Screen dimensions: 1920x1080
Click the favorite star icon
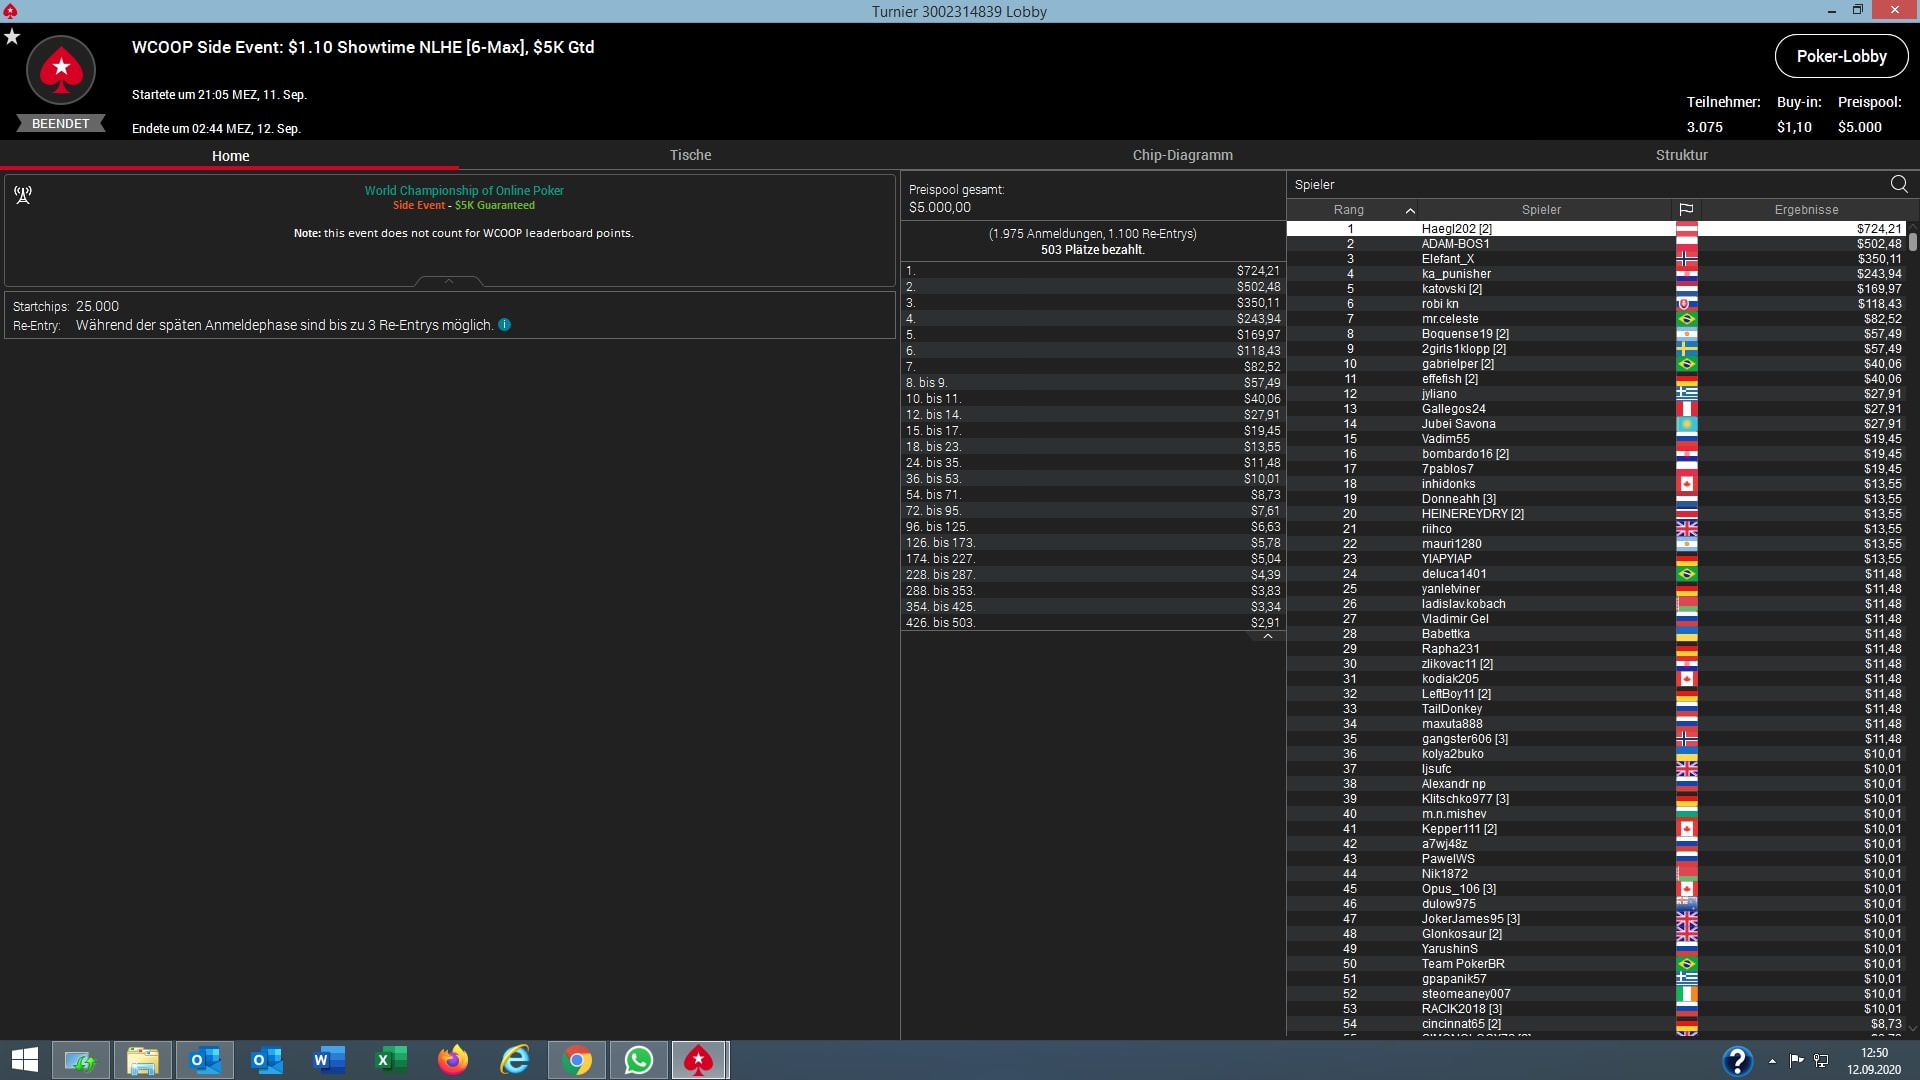[x=12, y=37]
